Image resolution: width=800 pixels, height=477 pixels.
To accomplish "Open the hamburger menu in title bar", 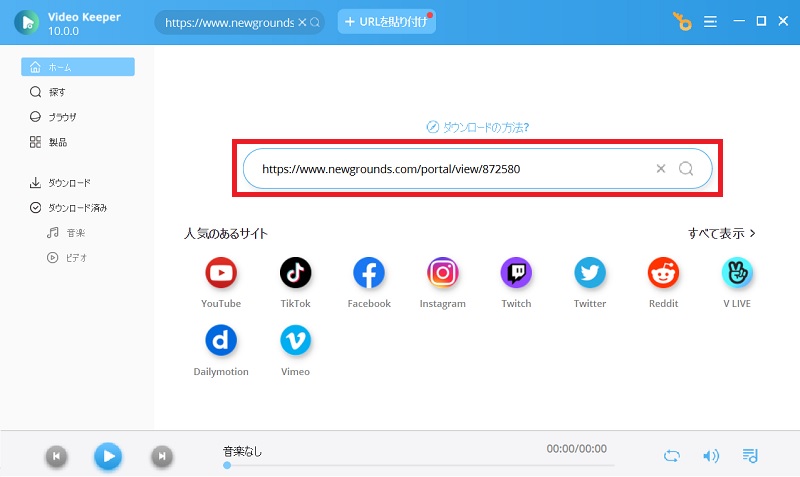I will (710, 21).
